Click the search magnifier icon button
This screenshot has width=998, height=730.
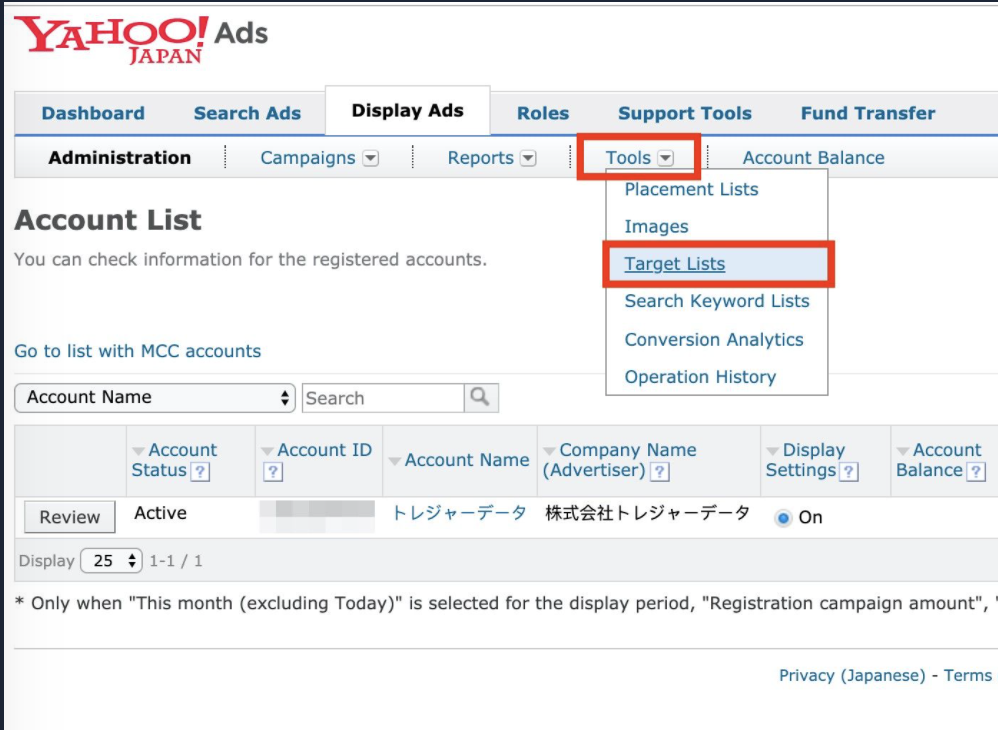pyautogui.click(x=481, y=398)
